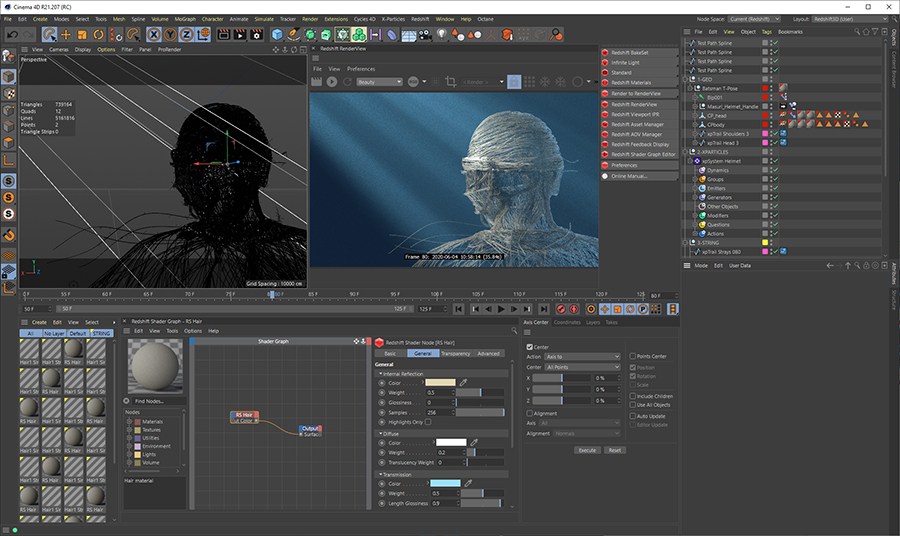This screenshot has width=900, height=536.
Task: Click the Execute button in Axis Center
Action: click(x=587, y=450)
